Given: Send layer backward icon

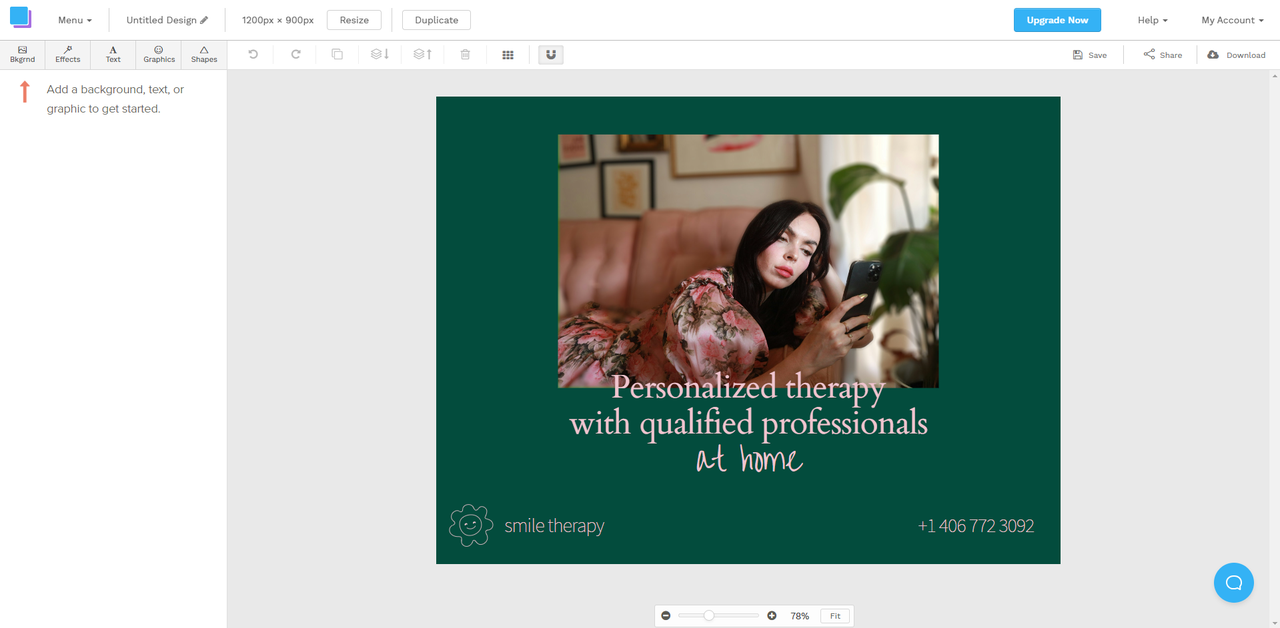Looking at the screenshot, I should 380,54.
